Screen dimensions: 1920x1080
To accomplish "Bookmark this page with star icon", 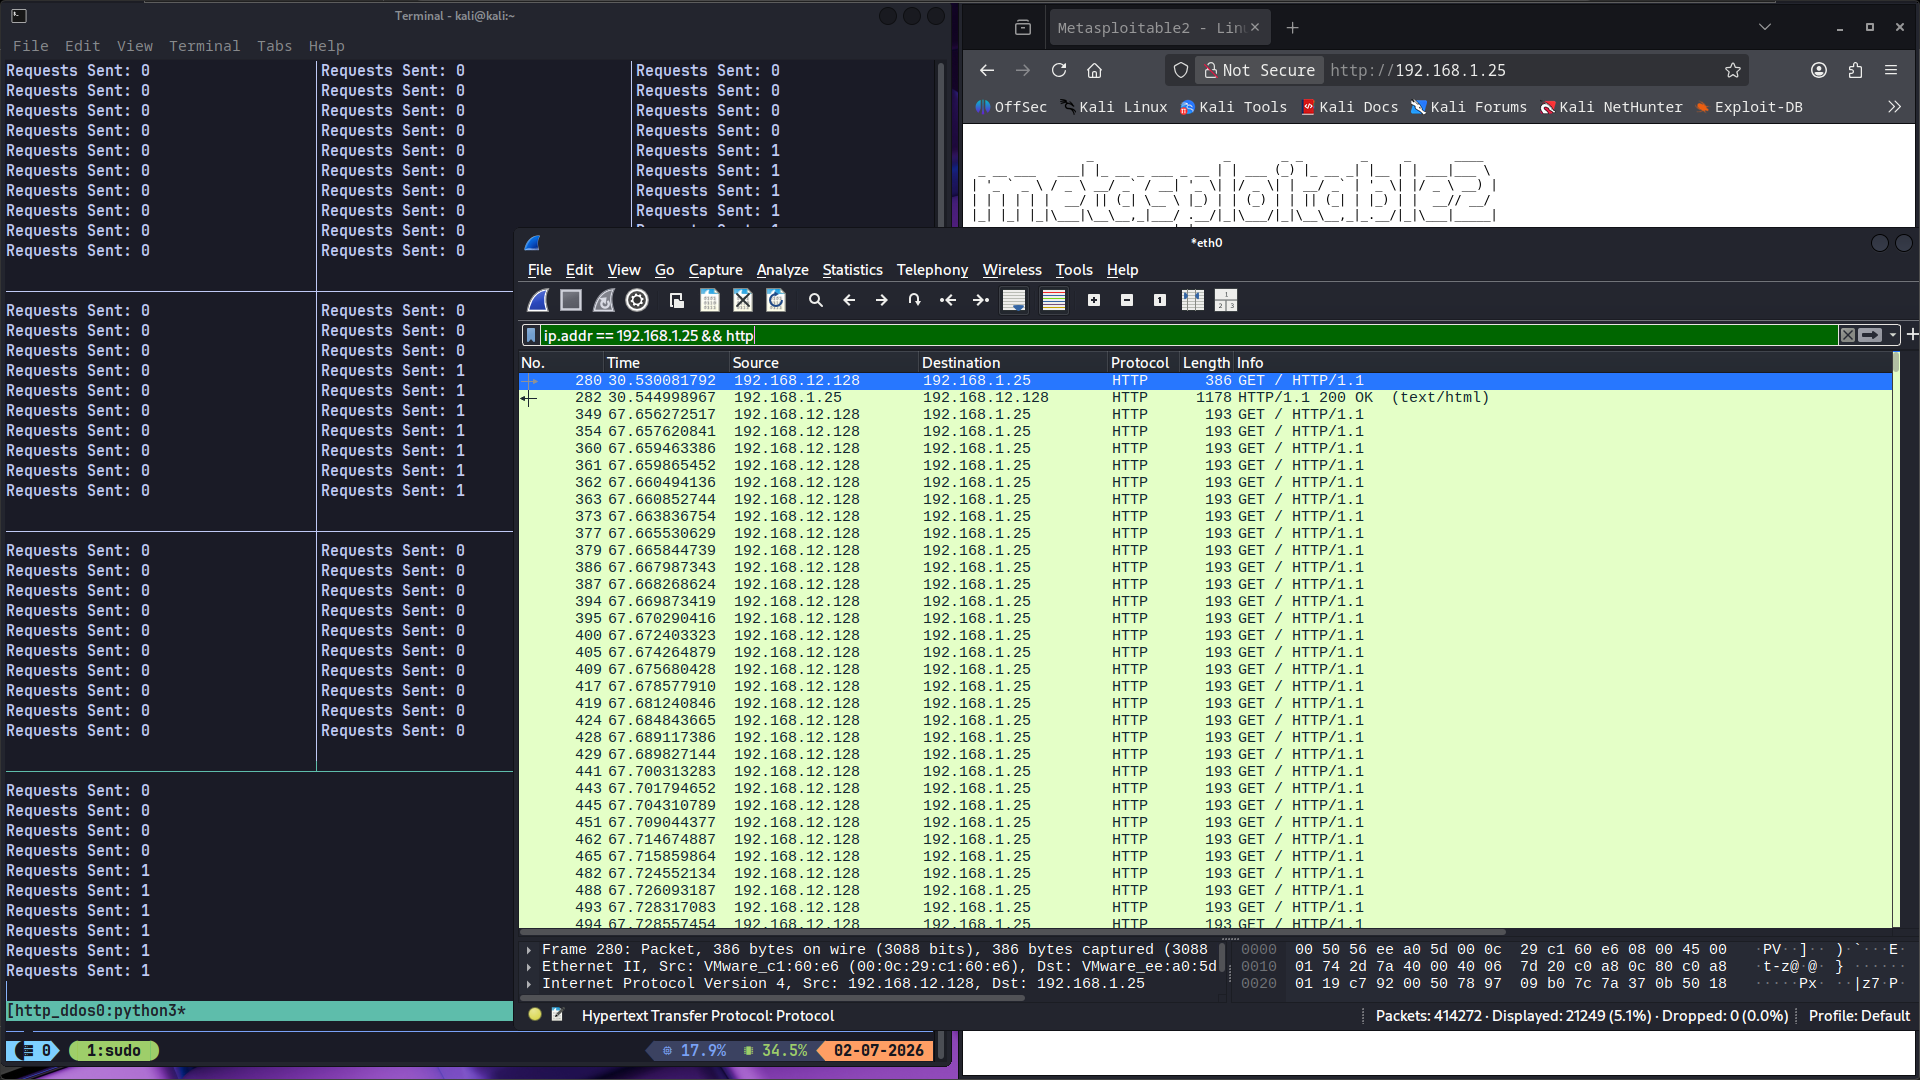I will (1733, 70).
